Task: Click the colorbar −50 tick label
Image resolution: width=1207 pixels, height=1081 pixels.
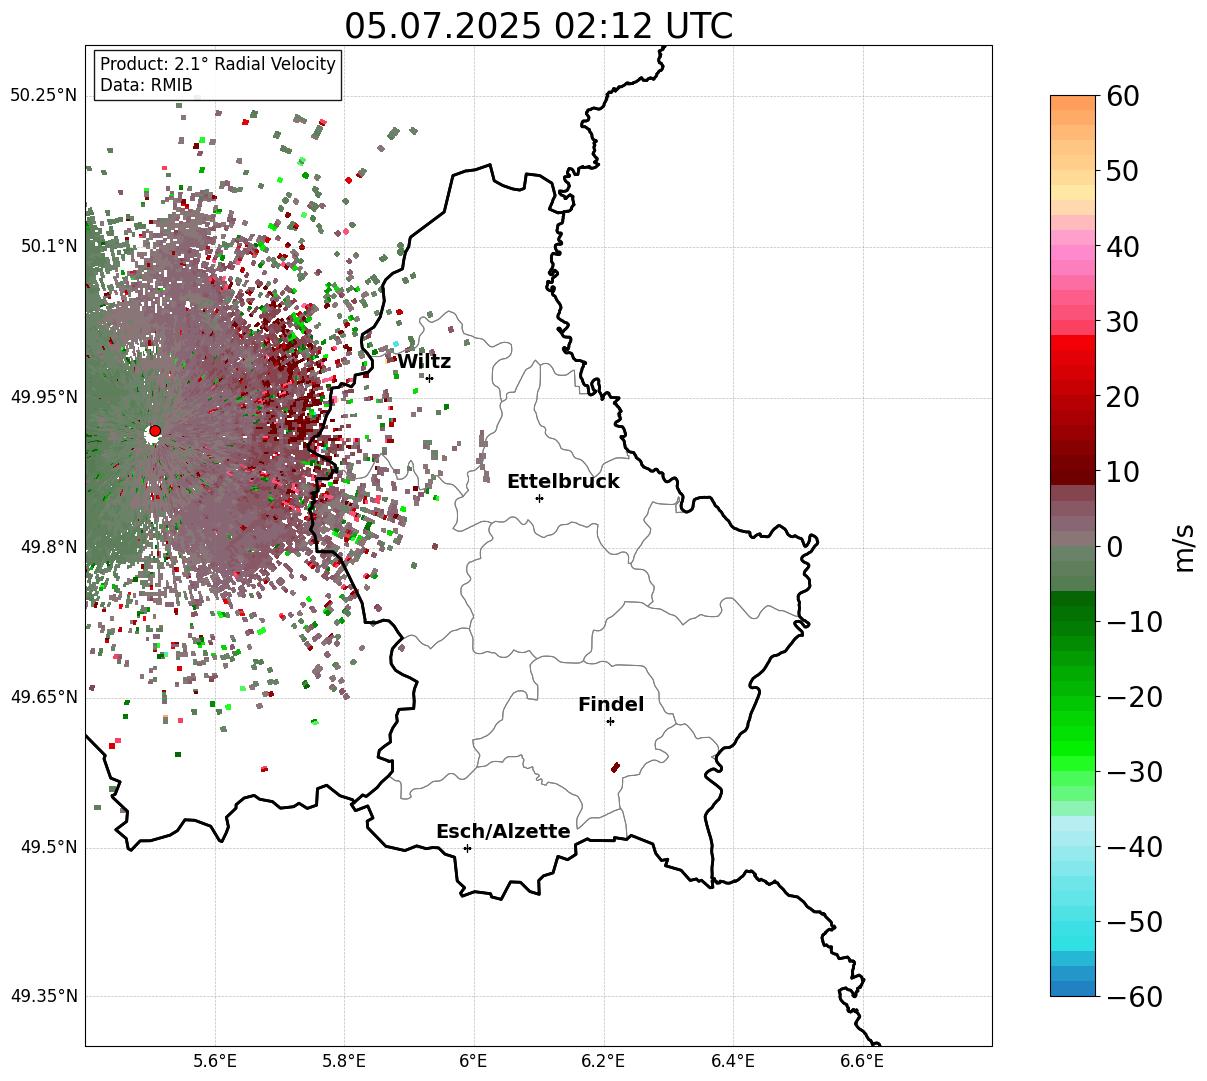Action: [x=1134, y=922]
